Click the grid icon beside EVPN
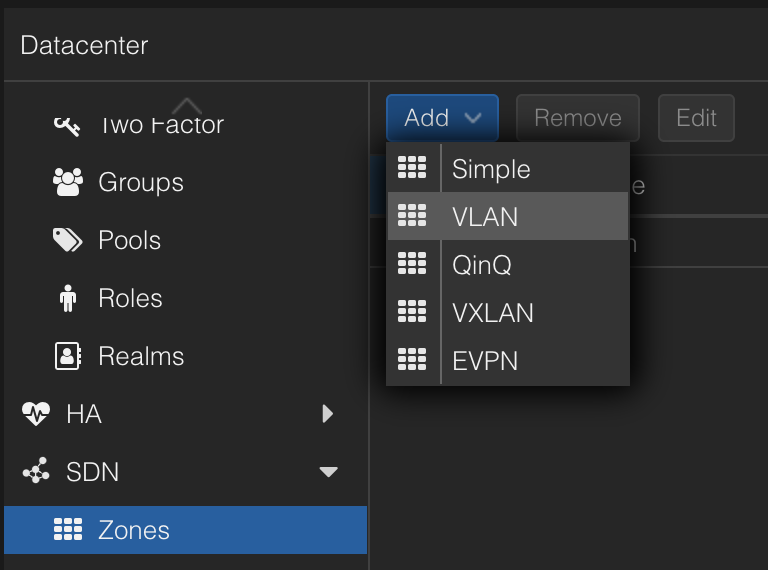768x570 pixels. pyautogui.click(x=412, y=359)
